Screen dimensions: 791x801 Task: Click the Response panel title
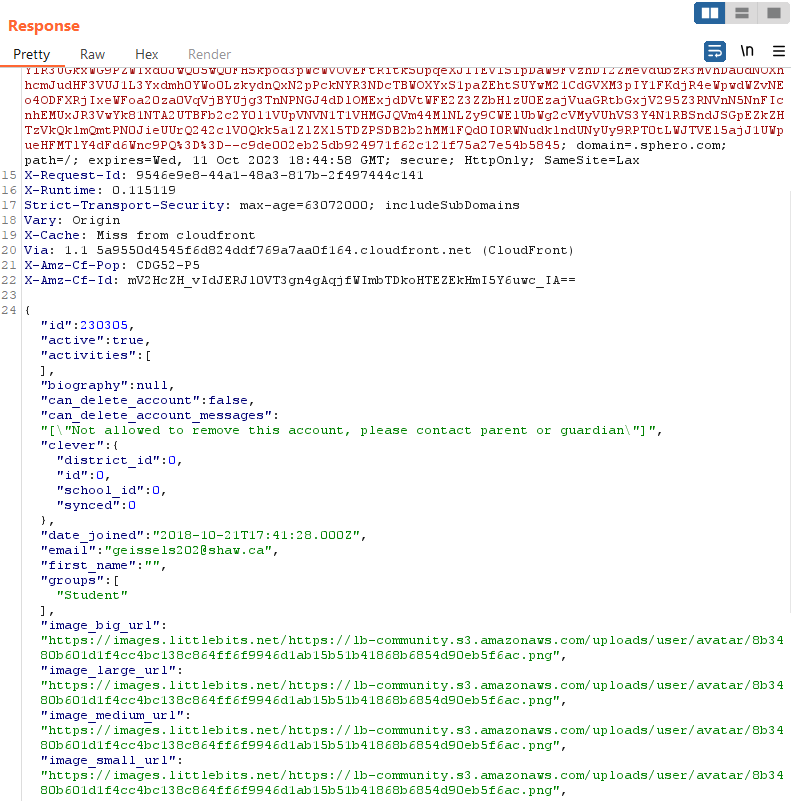pos(44,26)
